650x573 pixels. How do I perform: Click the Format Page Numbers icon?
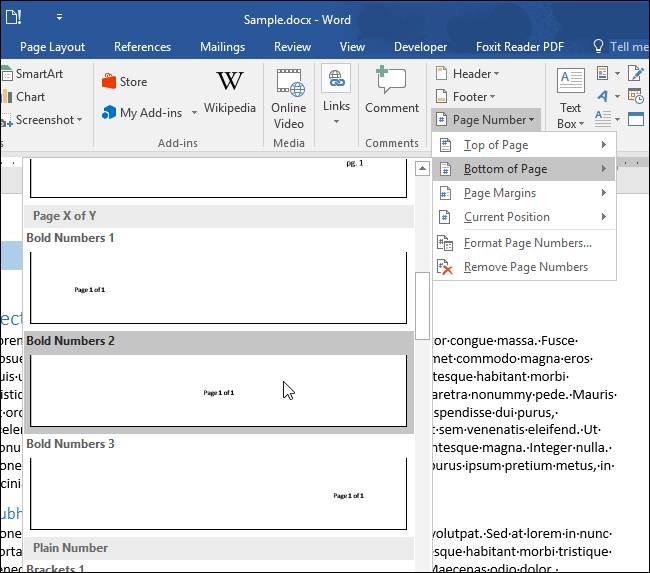click(445, 243)
